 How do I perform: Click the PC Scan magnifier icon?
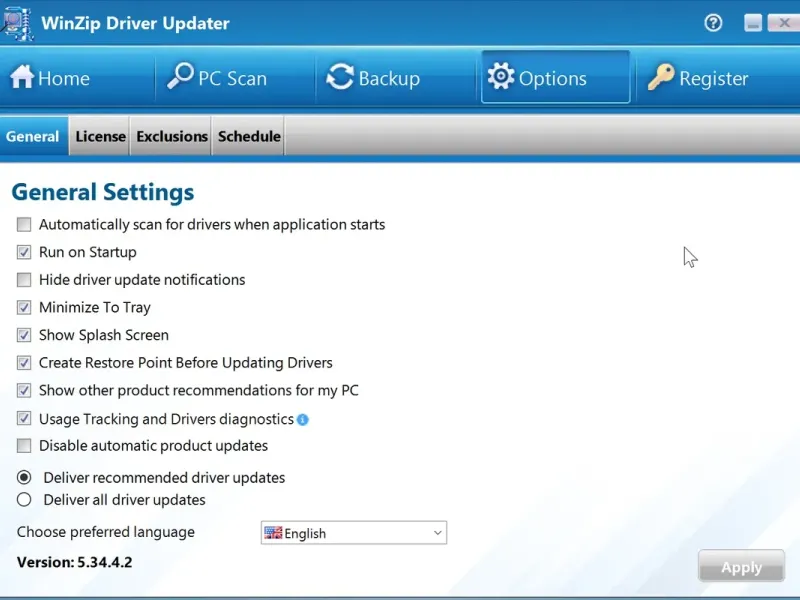(x=181, y=76)
